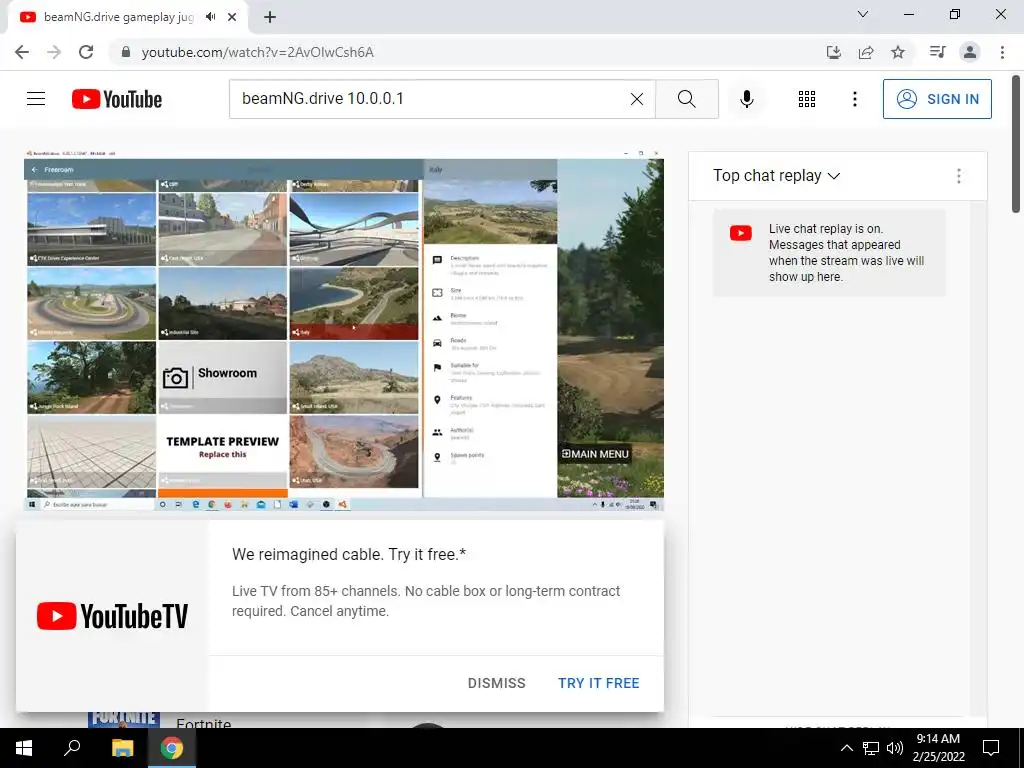Click the Showroom tile in video
Viewport: 1024px width, 768px height.
click(x=223, y=377)
